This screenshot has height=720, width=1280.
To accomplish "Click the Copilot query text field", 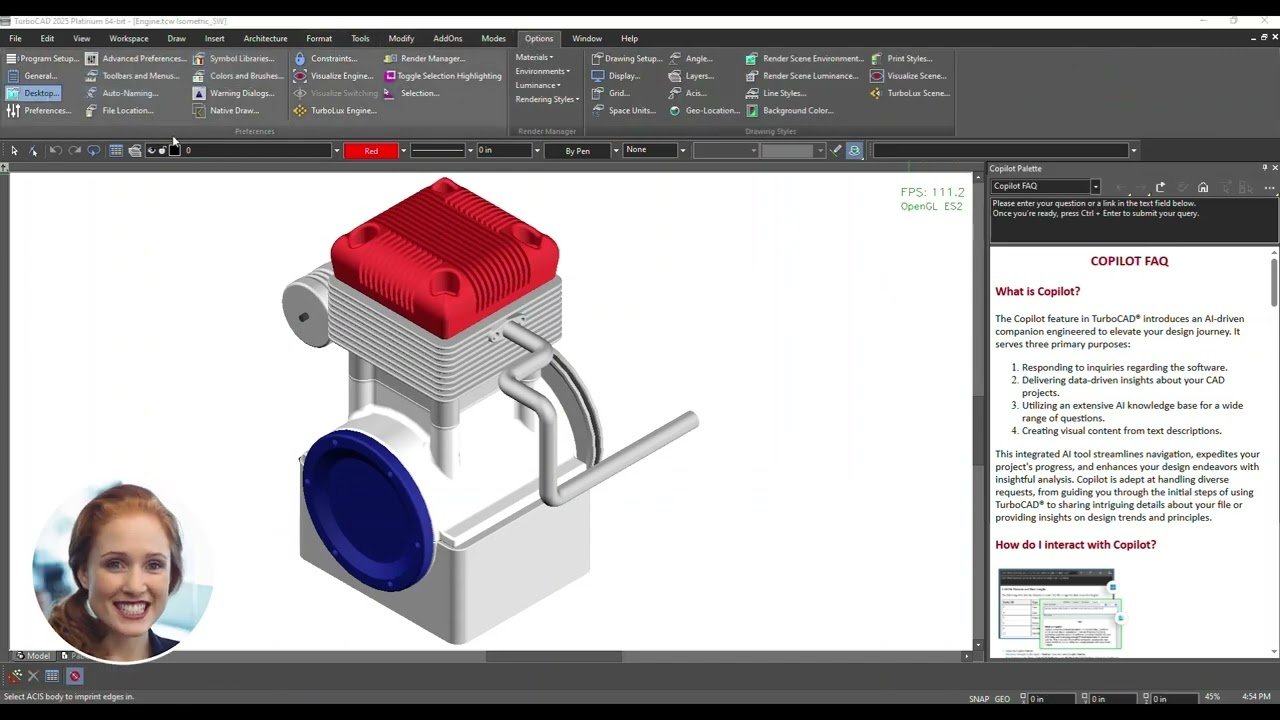I will (1134, 220).
